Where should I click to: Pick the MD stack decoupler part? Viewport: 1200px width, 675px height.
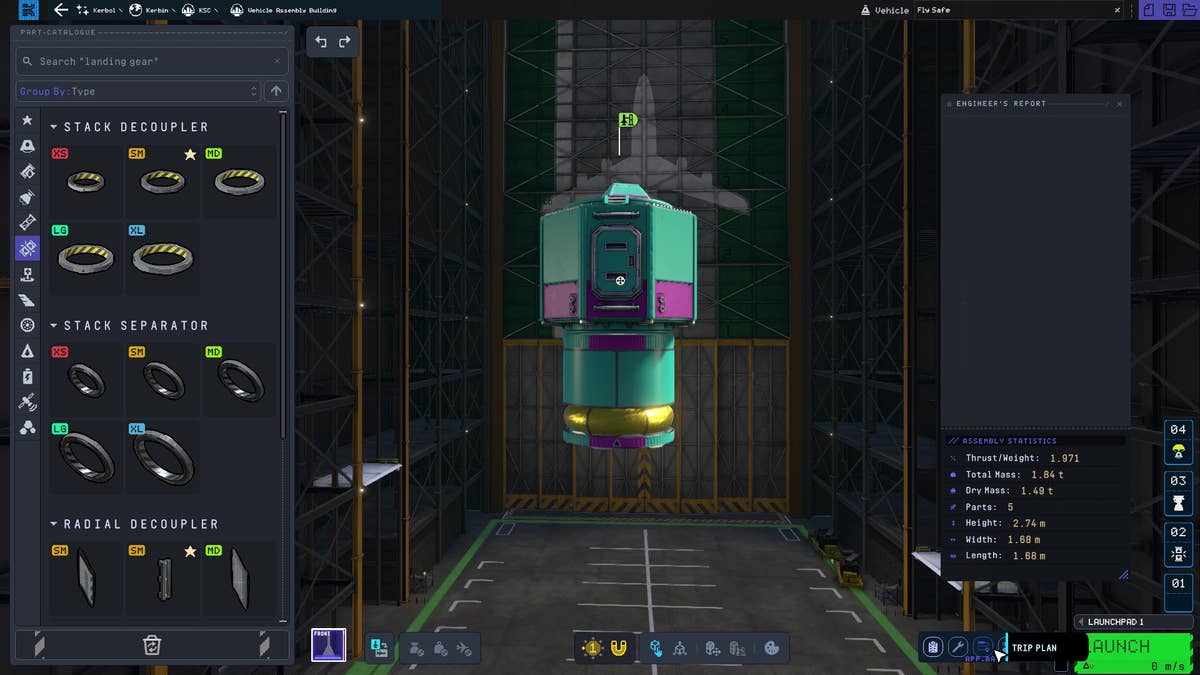point(239,181)
